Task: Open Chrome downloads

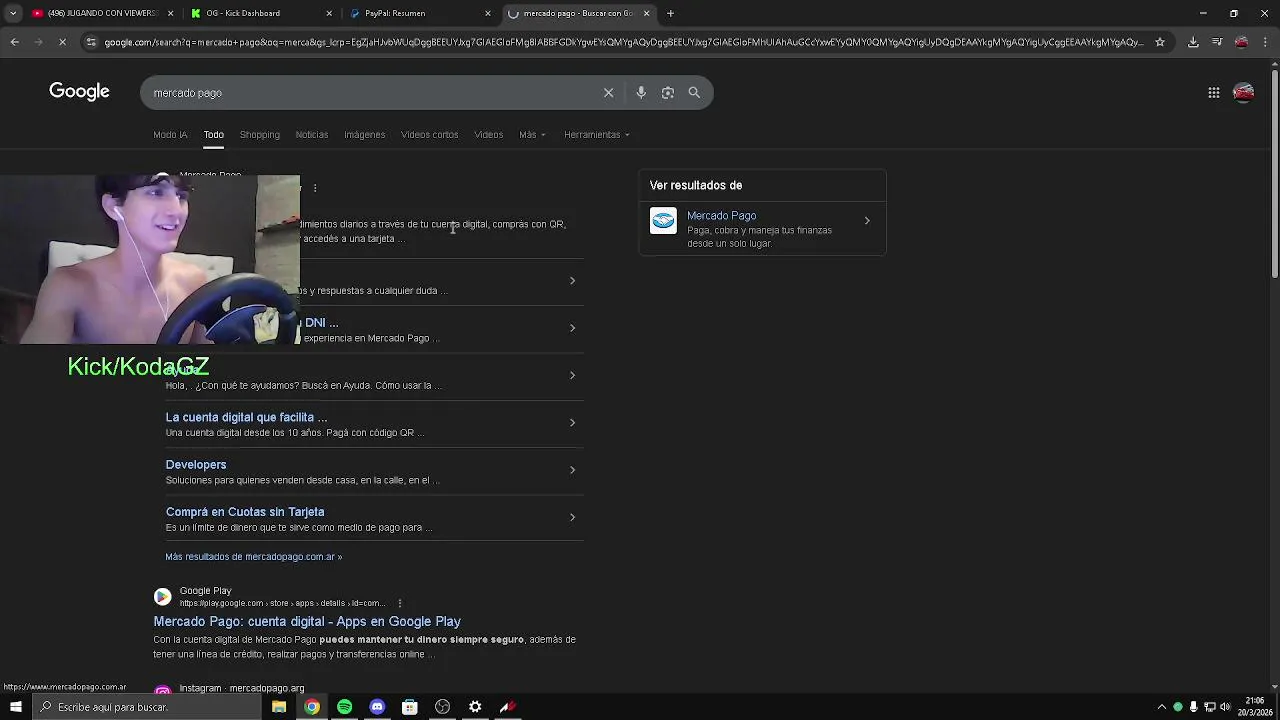Action: point(1193,42)
